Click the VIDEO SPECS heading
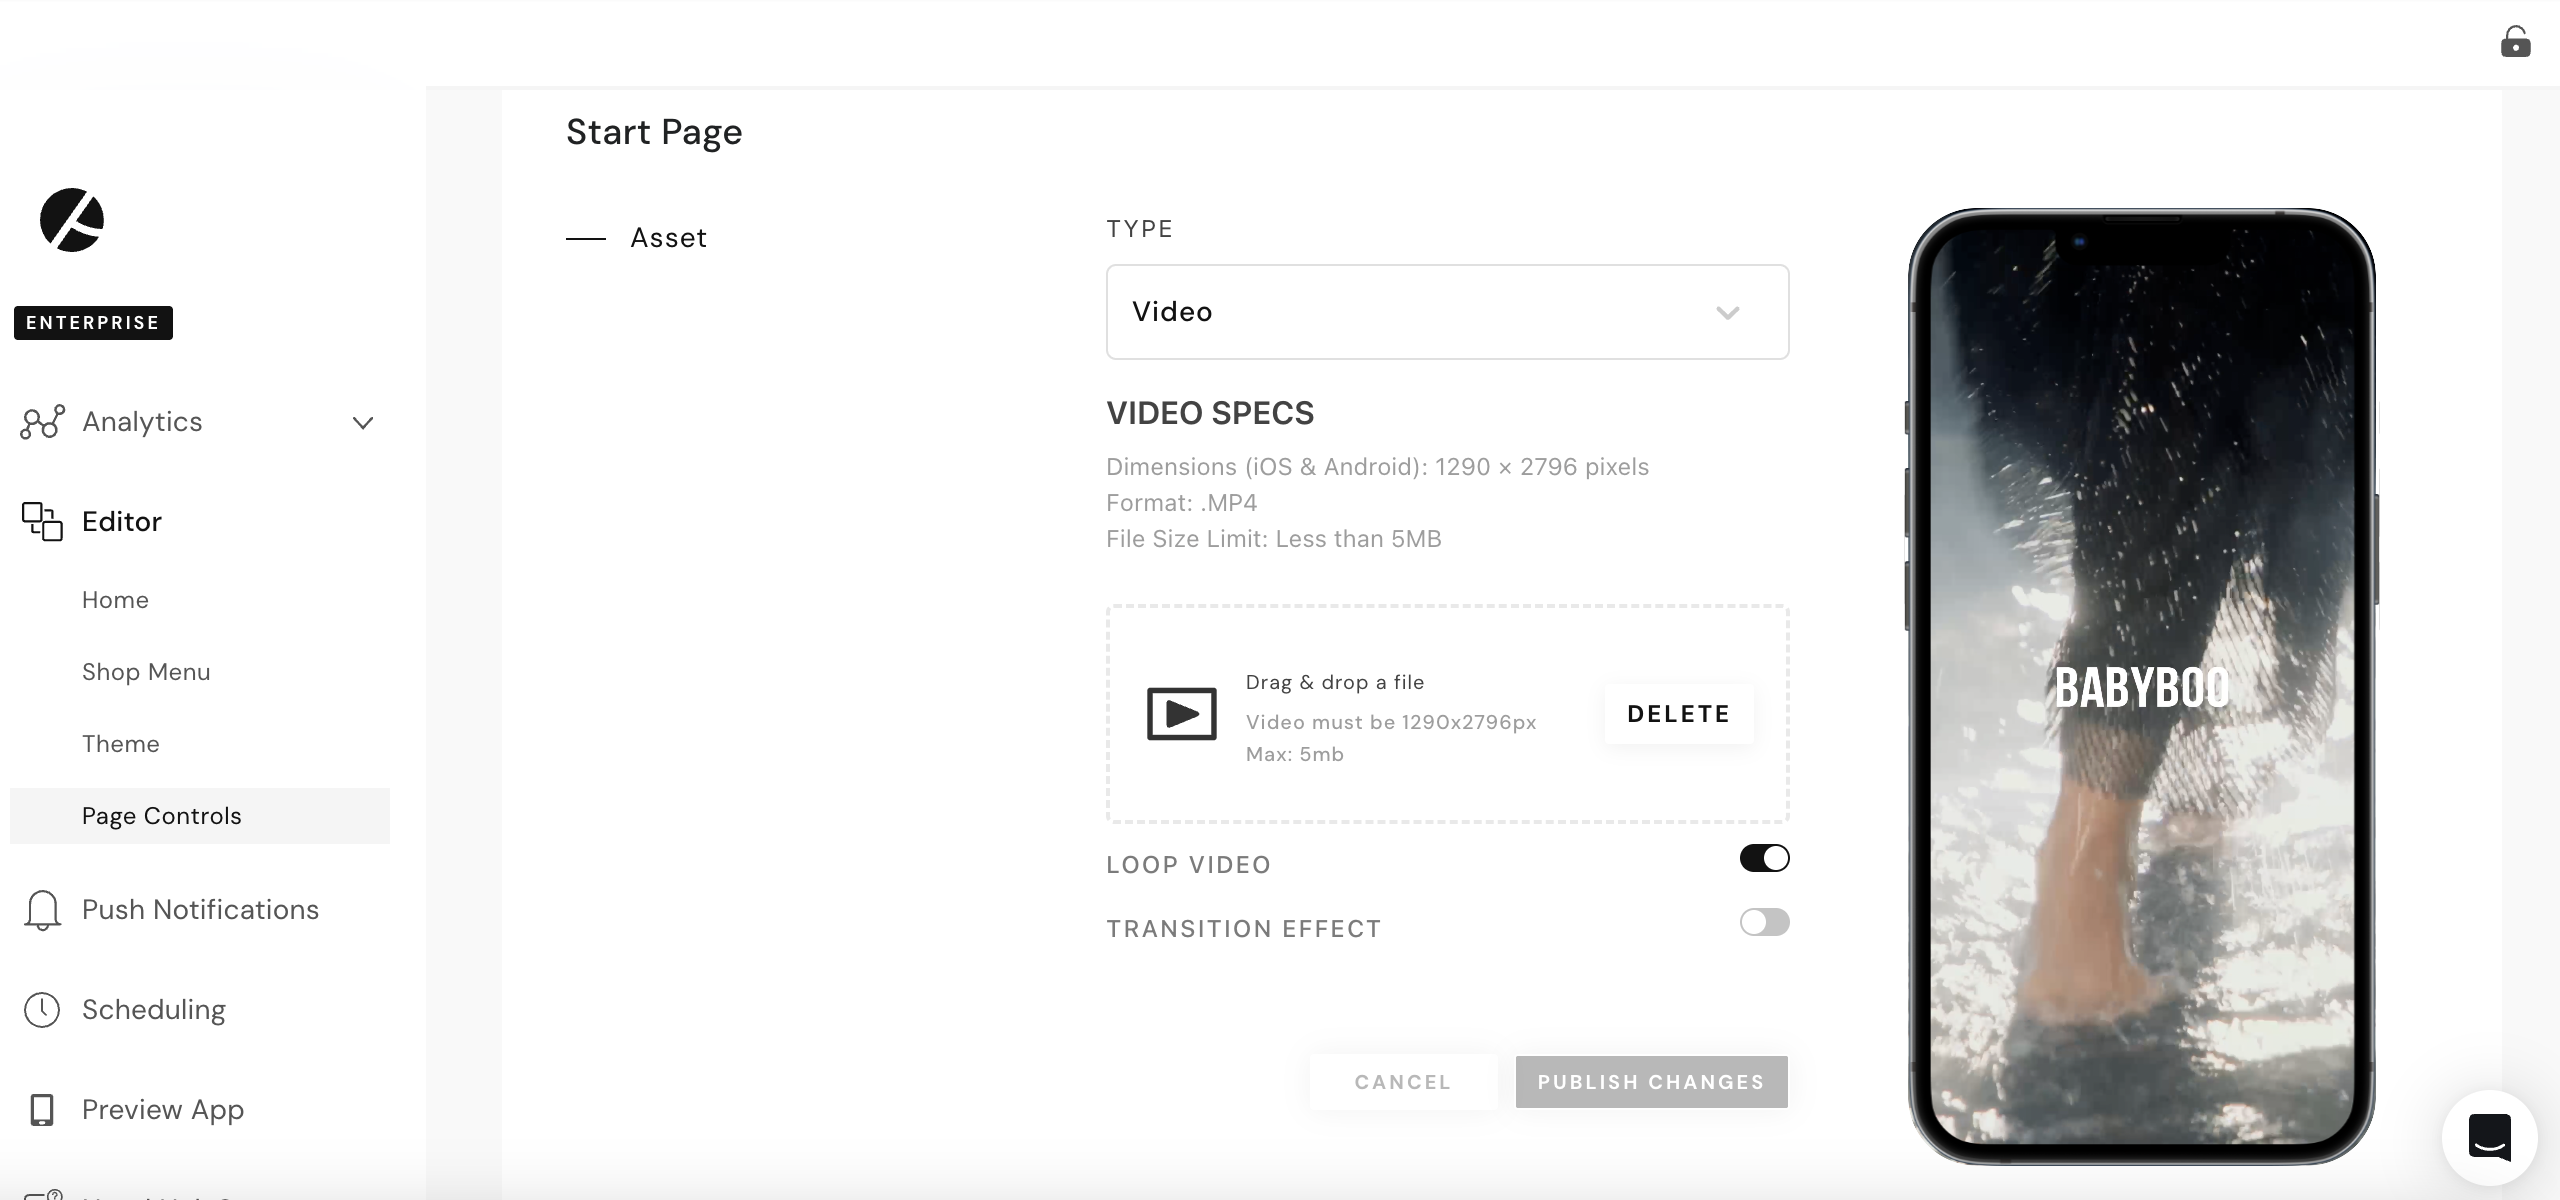 pyautogui.click(x=1210, y=413)
